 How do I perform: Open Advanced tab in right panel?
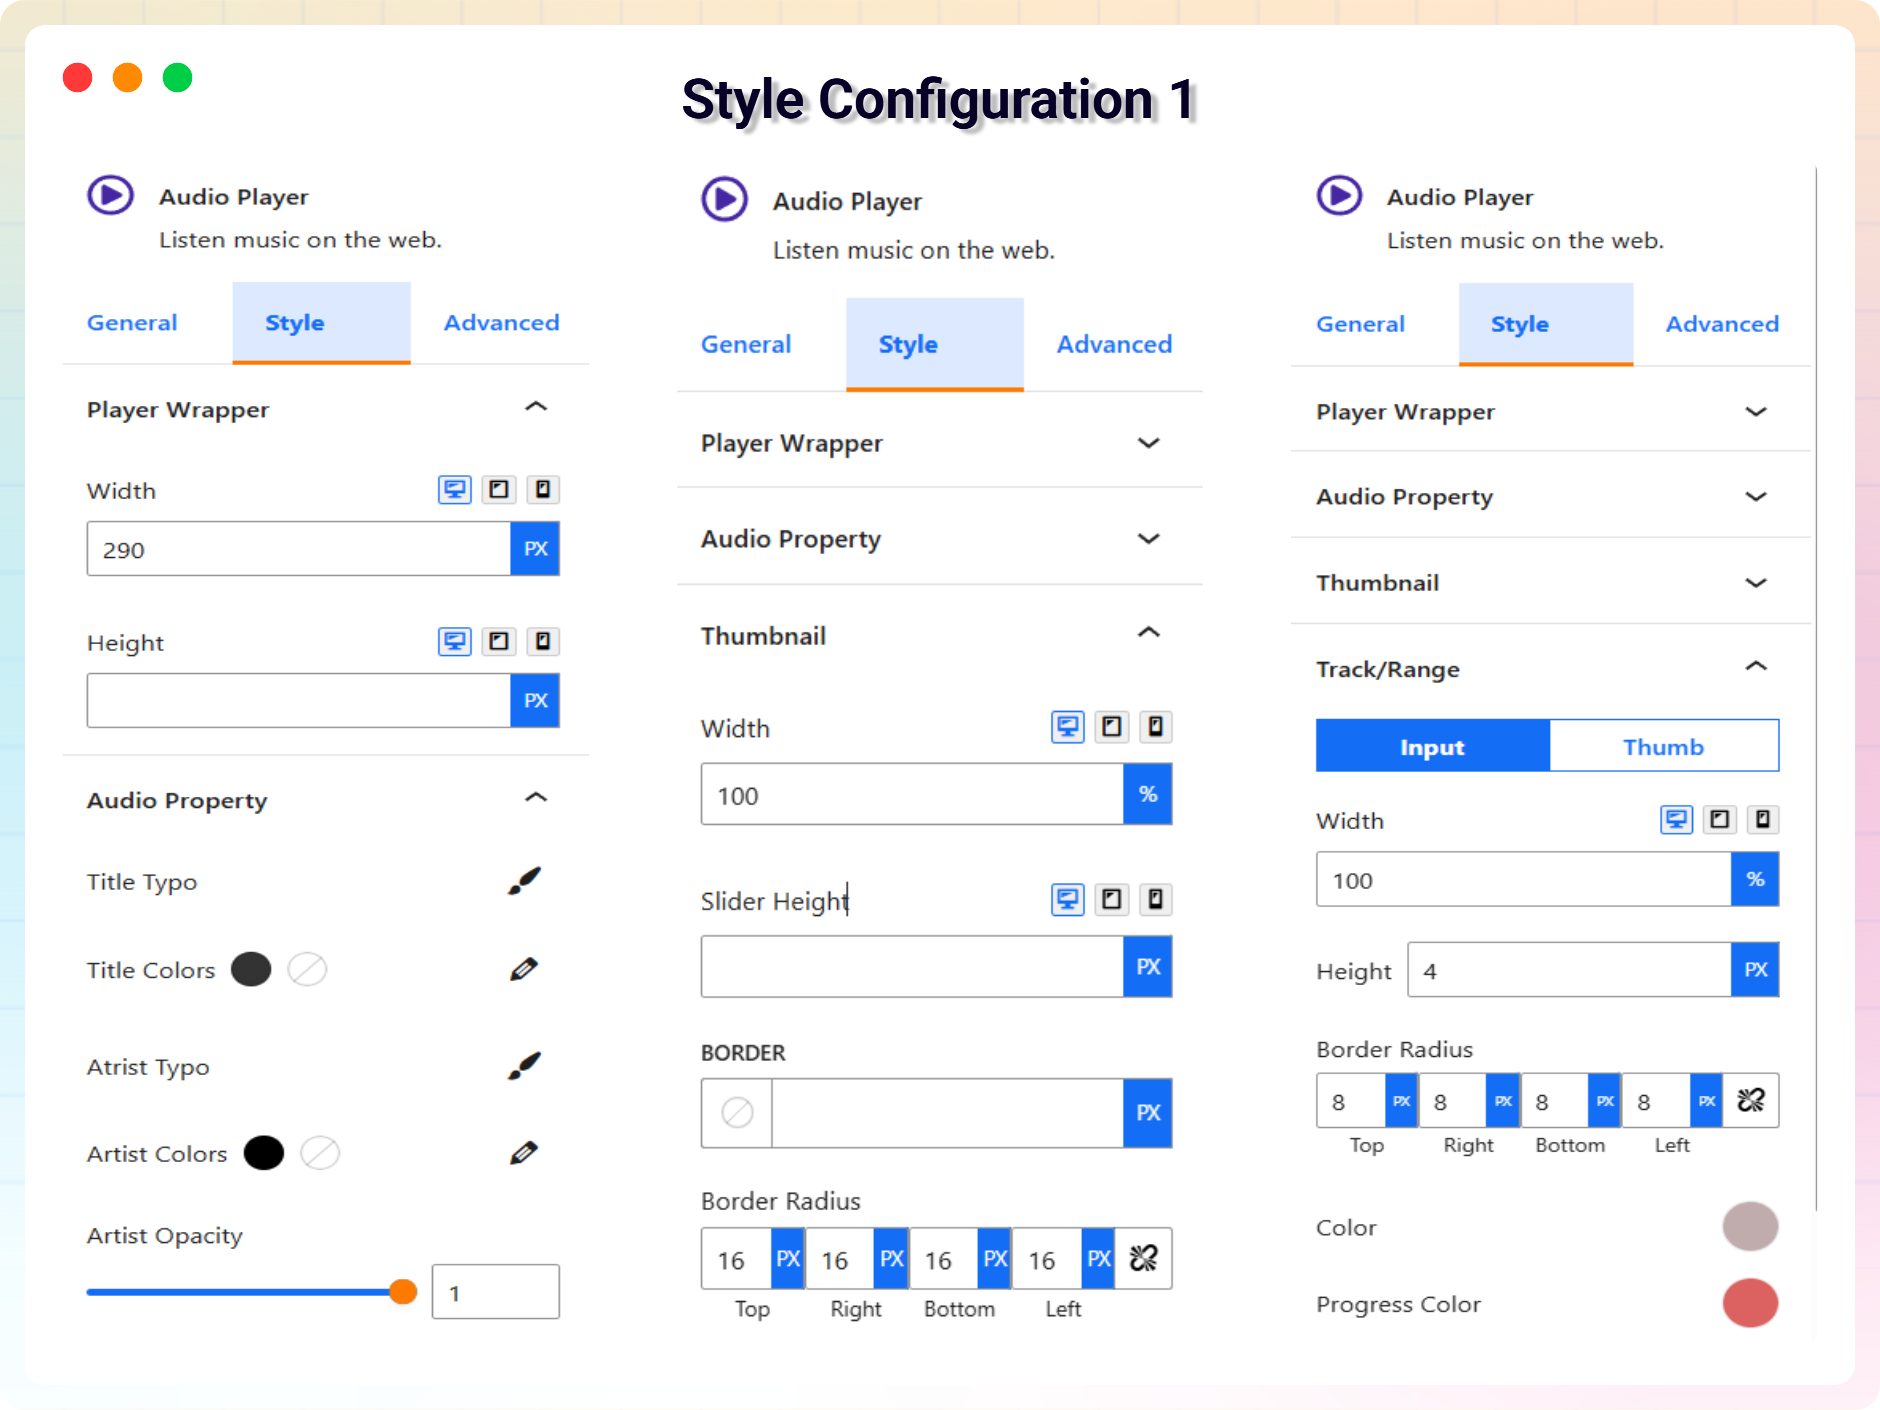point(1722,324)
